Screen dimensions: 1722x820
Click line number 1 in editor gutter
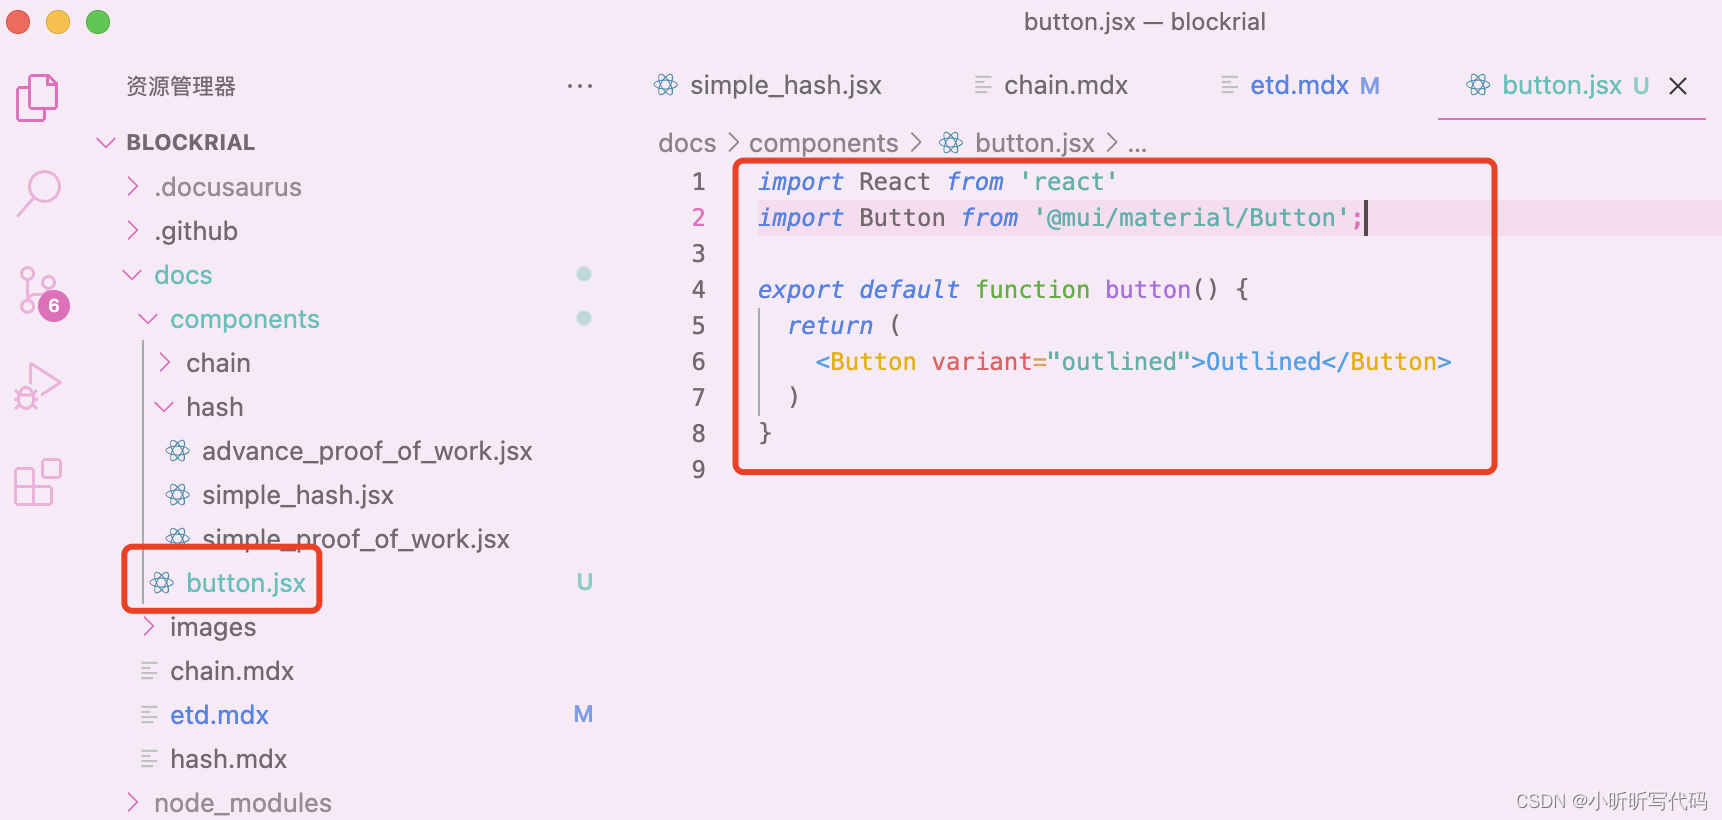[x=698, y=182]
